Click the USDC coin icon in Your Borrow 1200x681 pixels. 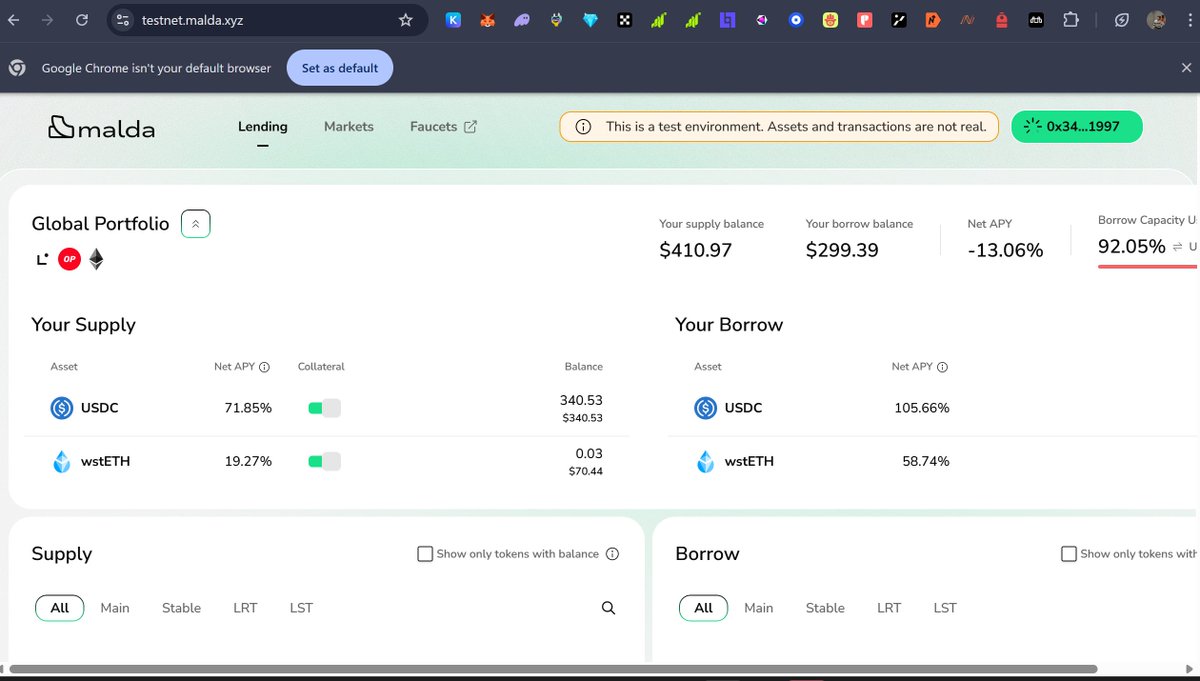click(706, 408)
